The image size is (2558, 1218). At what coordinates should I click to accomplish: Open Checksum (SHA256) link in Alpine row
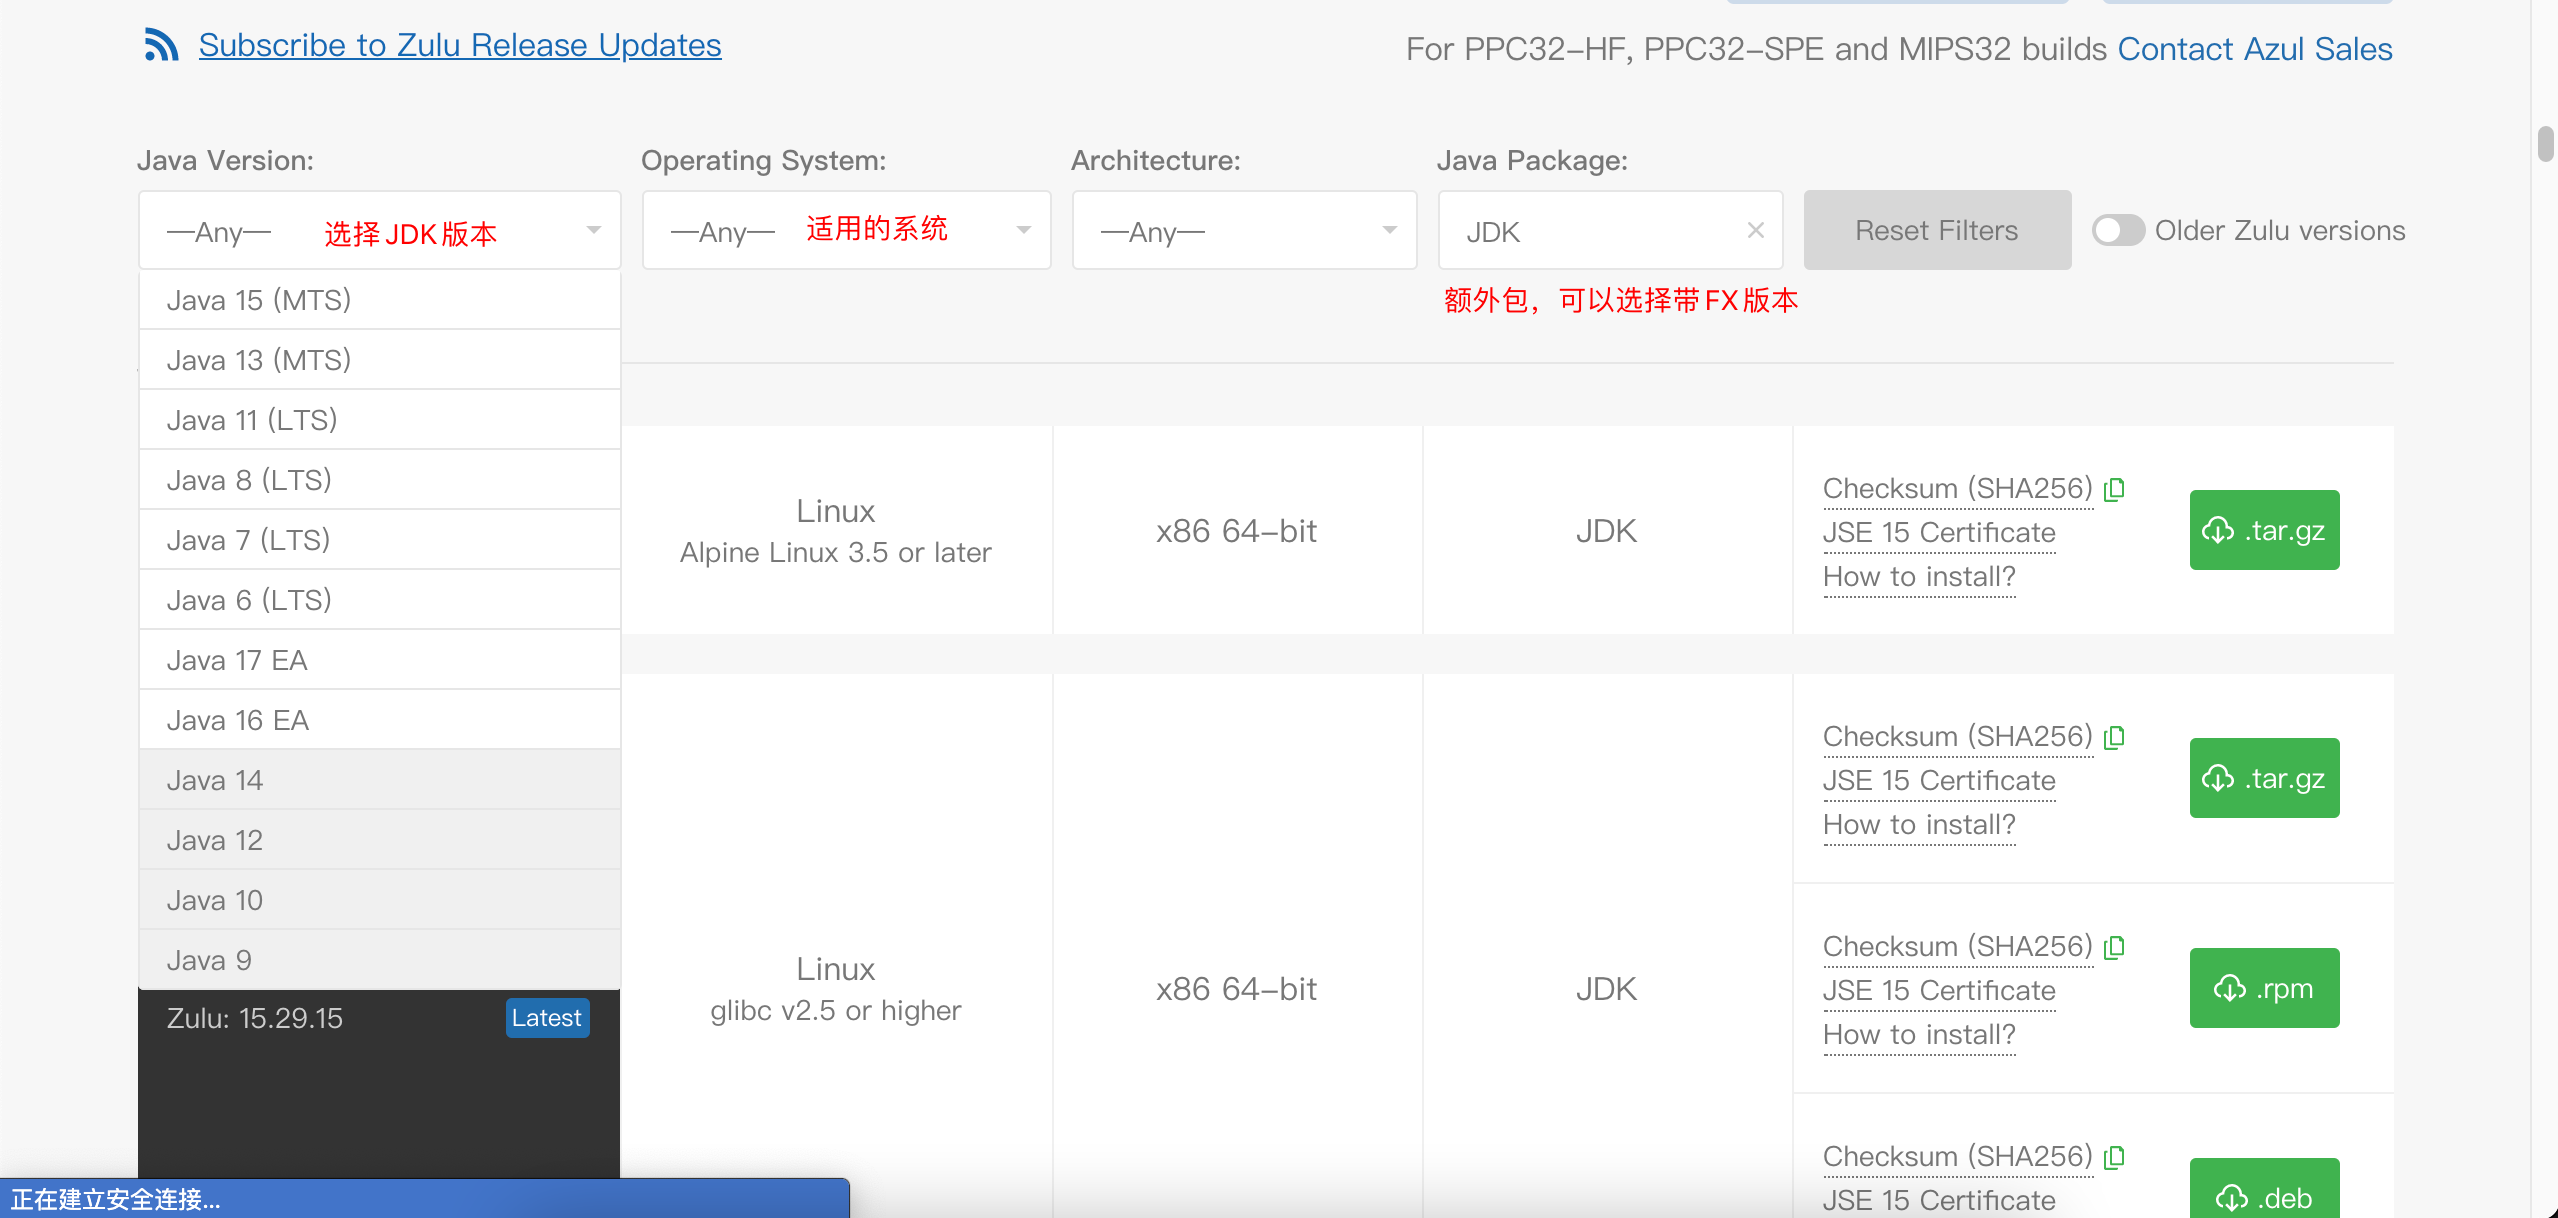click(x=1957, y=488)
